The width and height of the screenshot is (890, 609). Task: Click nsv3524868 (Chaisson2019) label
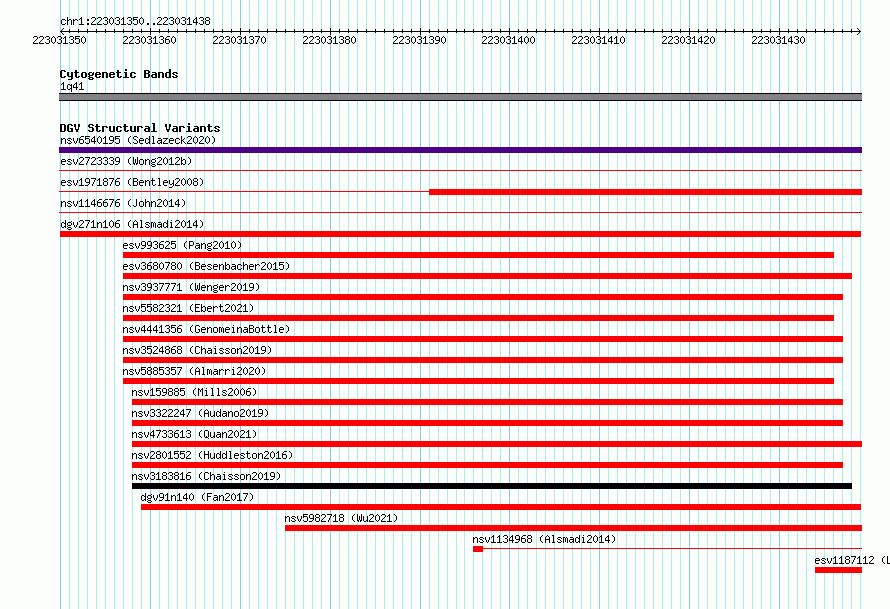(x=197, y=350)
